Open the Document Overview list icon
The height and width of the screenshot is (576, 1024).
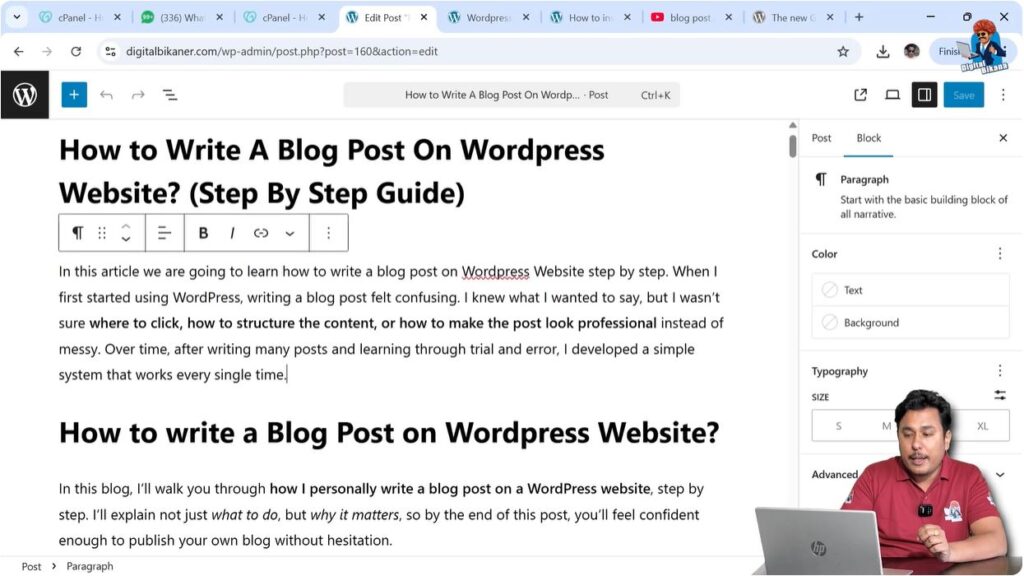pos(170,94)
